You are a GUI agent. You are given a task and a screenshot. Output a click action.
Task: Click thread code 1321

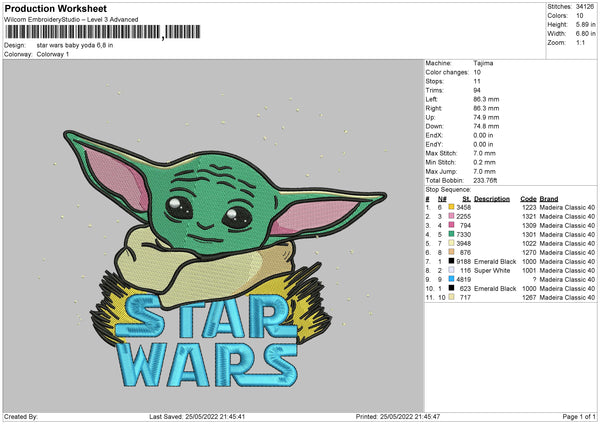[x=529, y=216]
